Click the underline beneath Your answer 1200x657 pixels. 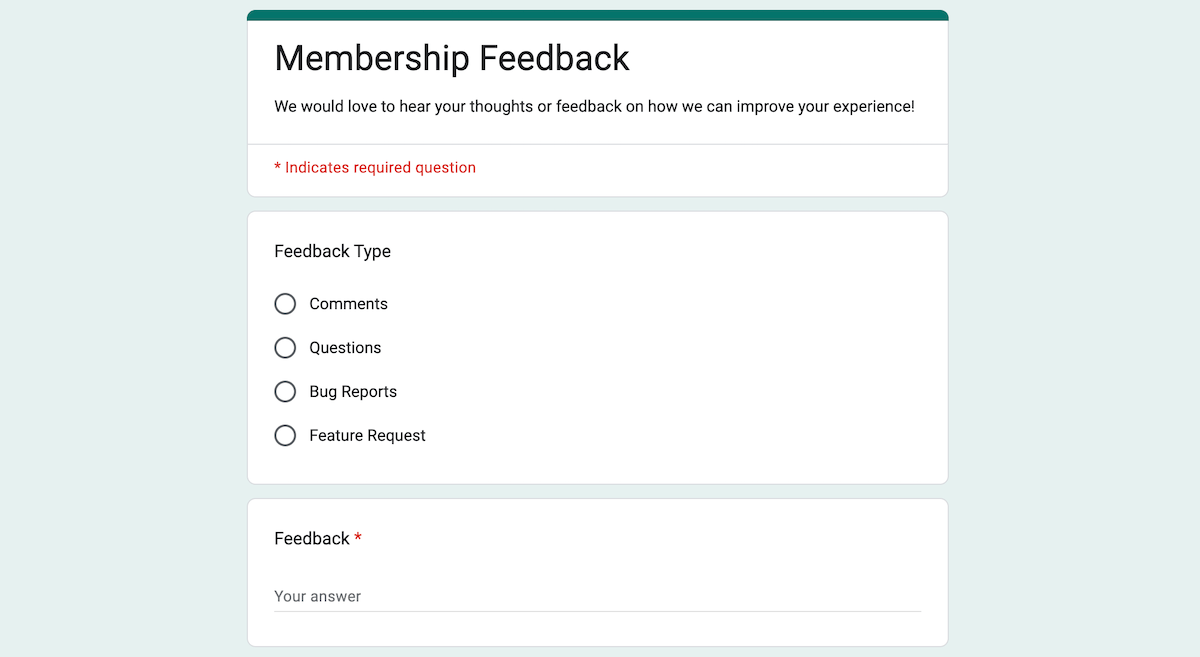click(597, 611)
